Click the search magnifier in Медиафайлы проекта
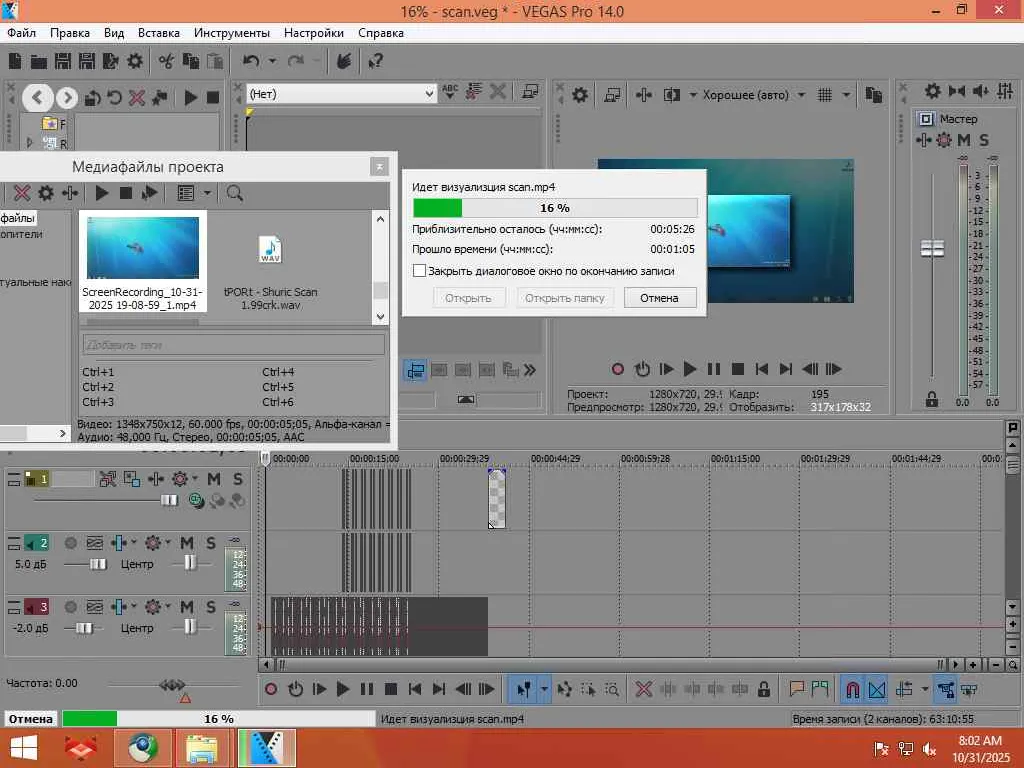The width and height of the screenshot is (1024, 768). (x=234, y=193)
